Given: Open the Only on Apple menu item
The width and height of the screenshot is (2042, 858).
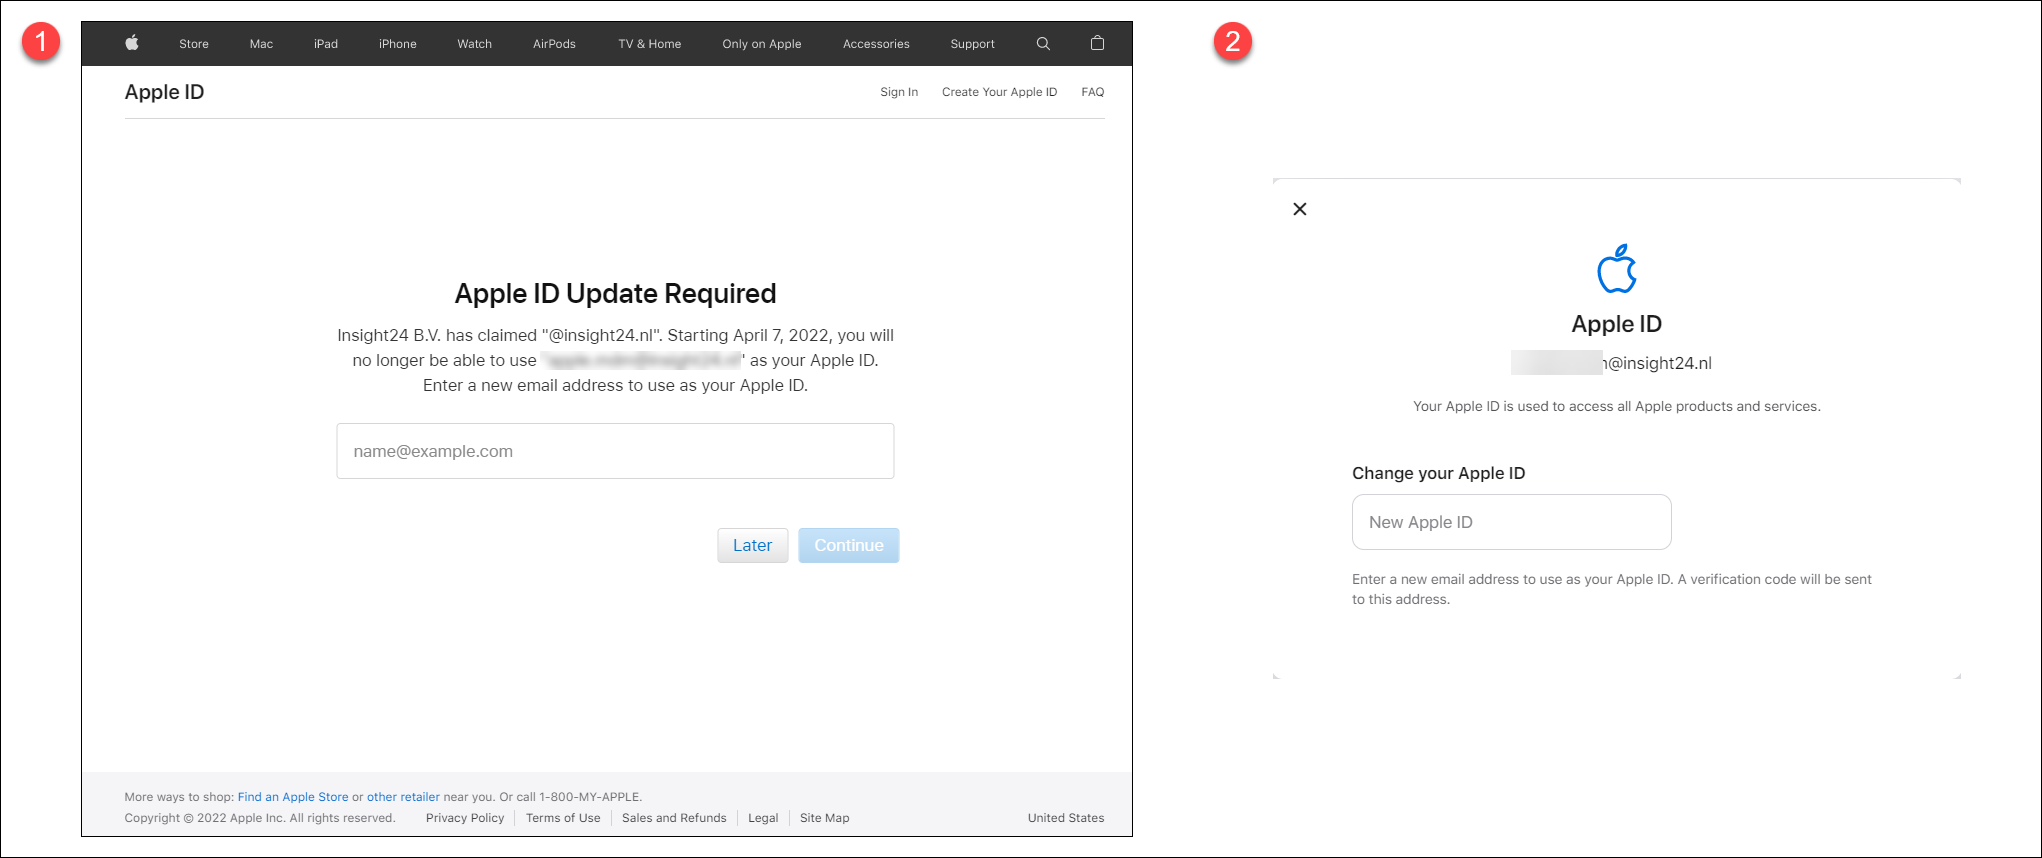Looking at the screenshot, I should [762, 44].
